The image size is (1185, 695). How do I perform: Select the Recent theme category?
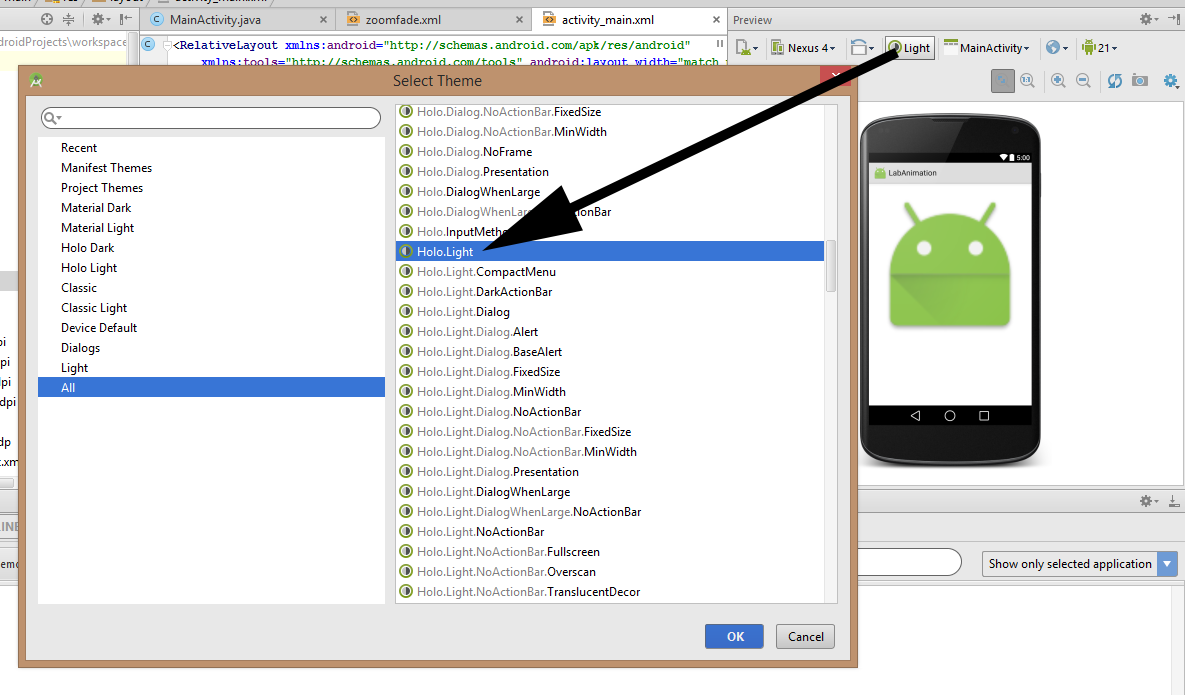(x=211, y=147)
